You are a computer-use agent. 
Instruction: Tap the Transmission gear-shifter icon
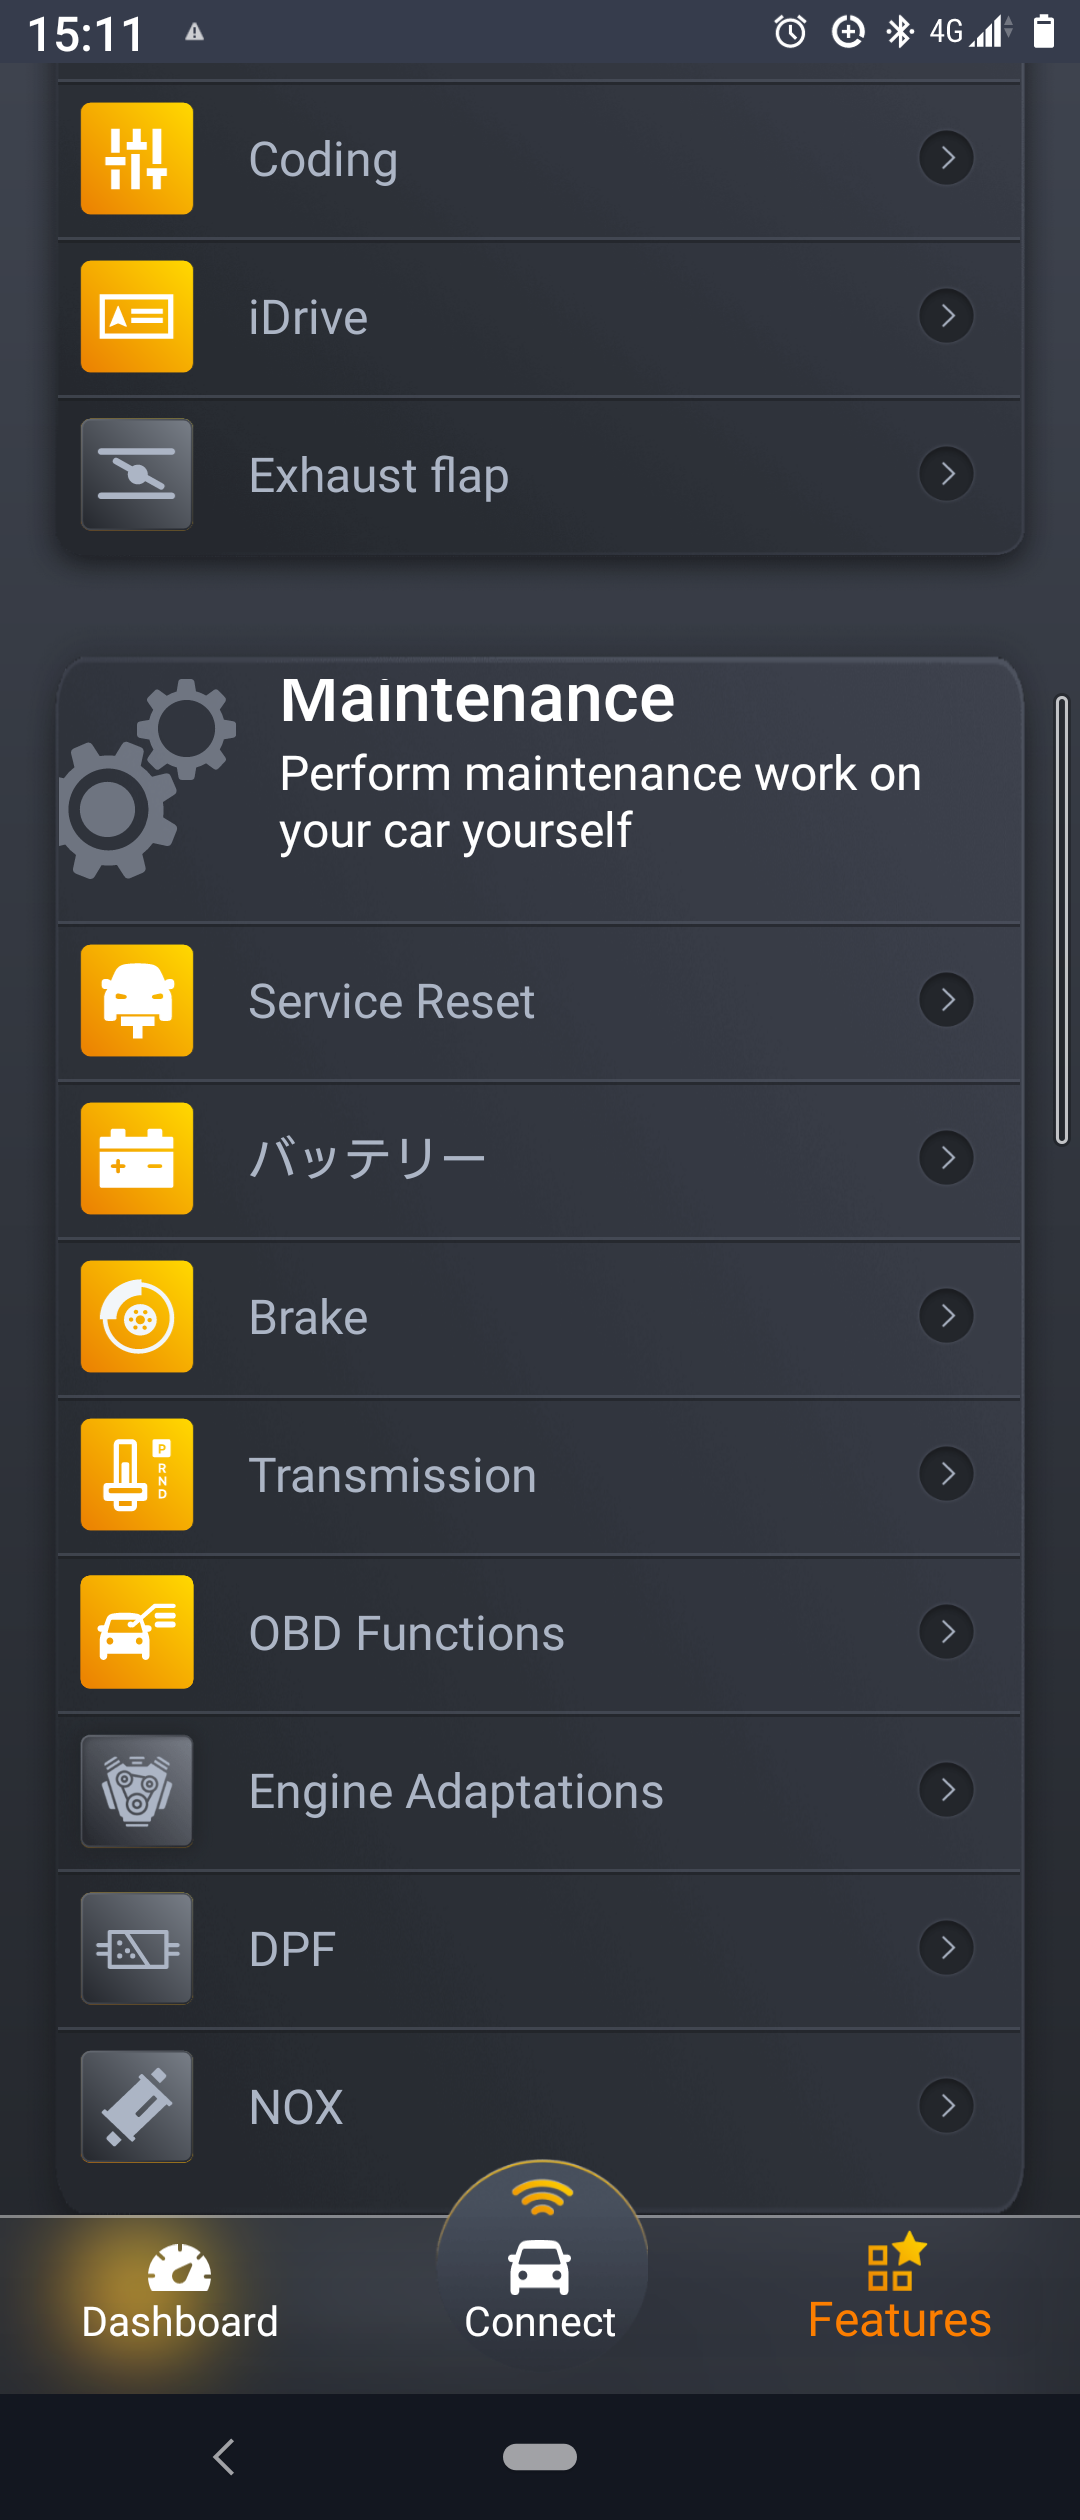tap(137, 1474)
